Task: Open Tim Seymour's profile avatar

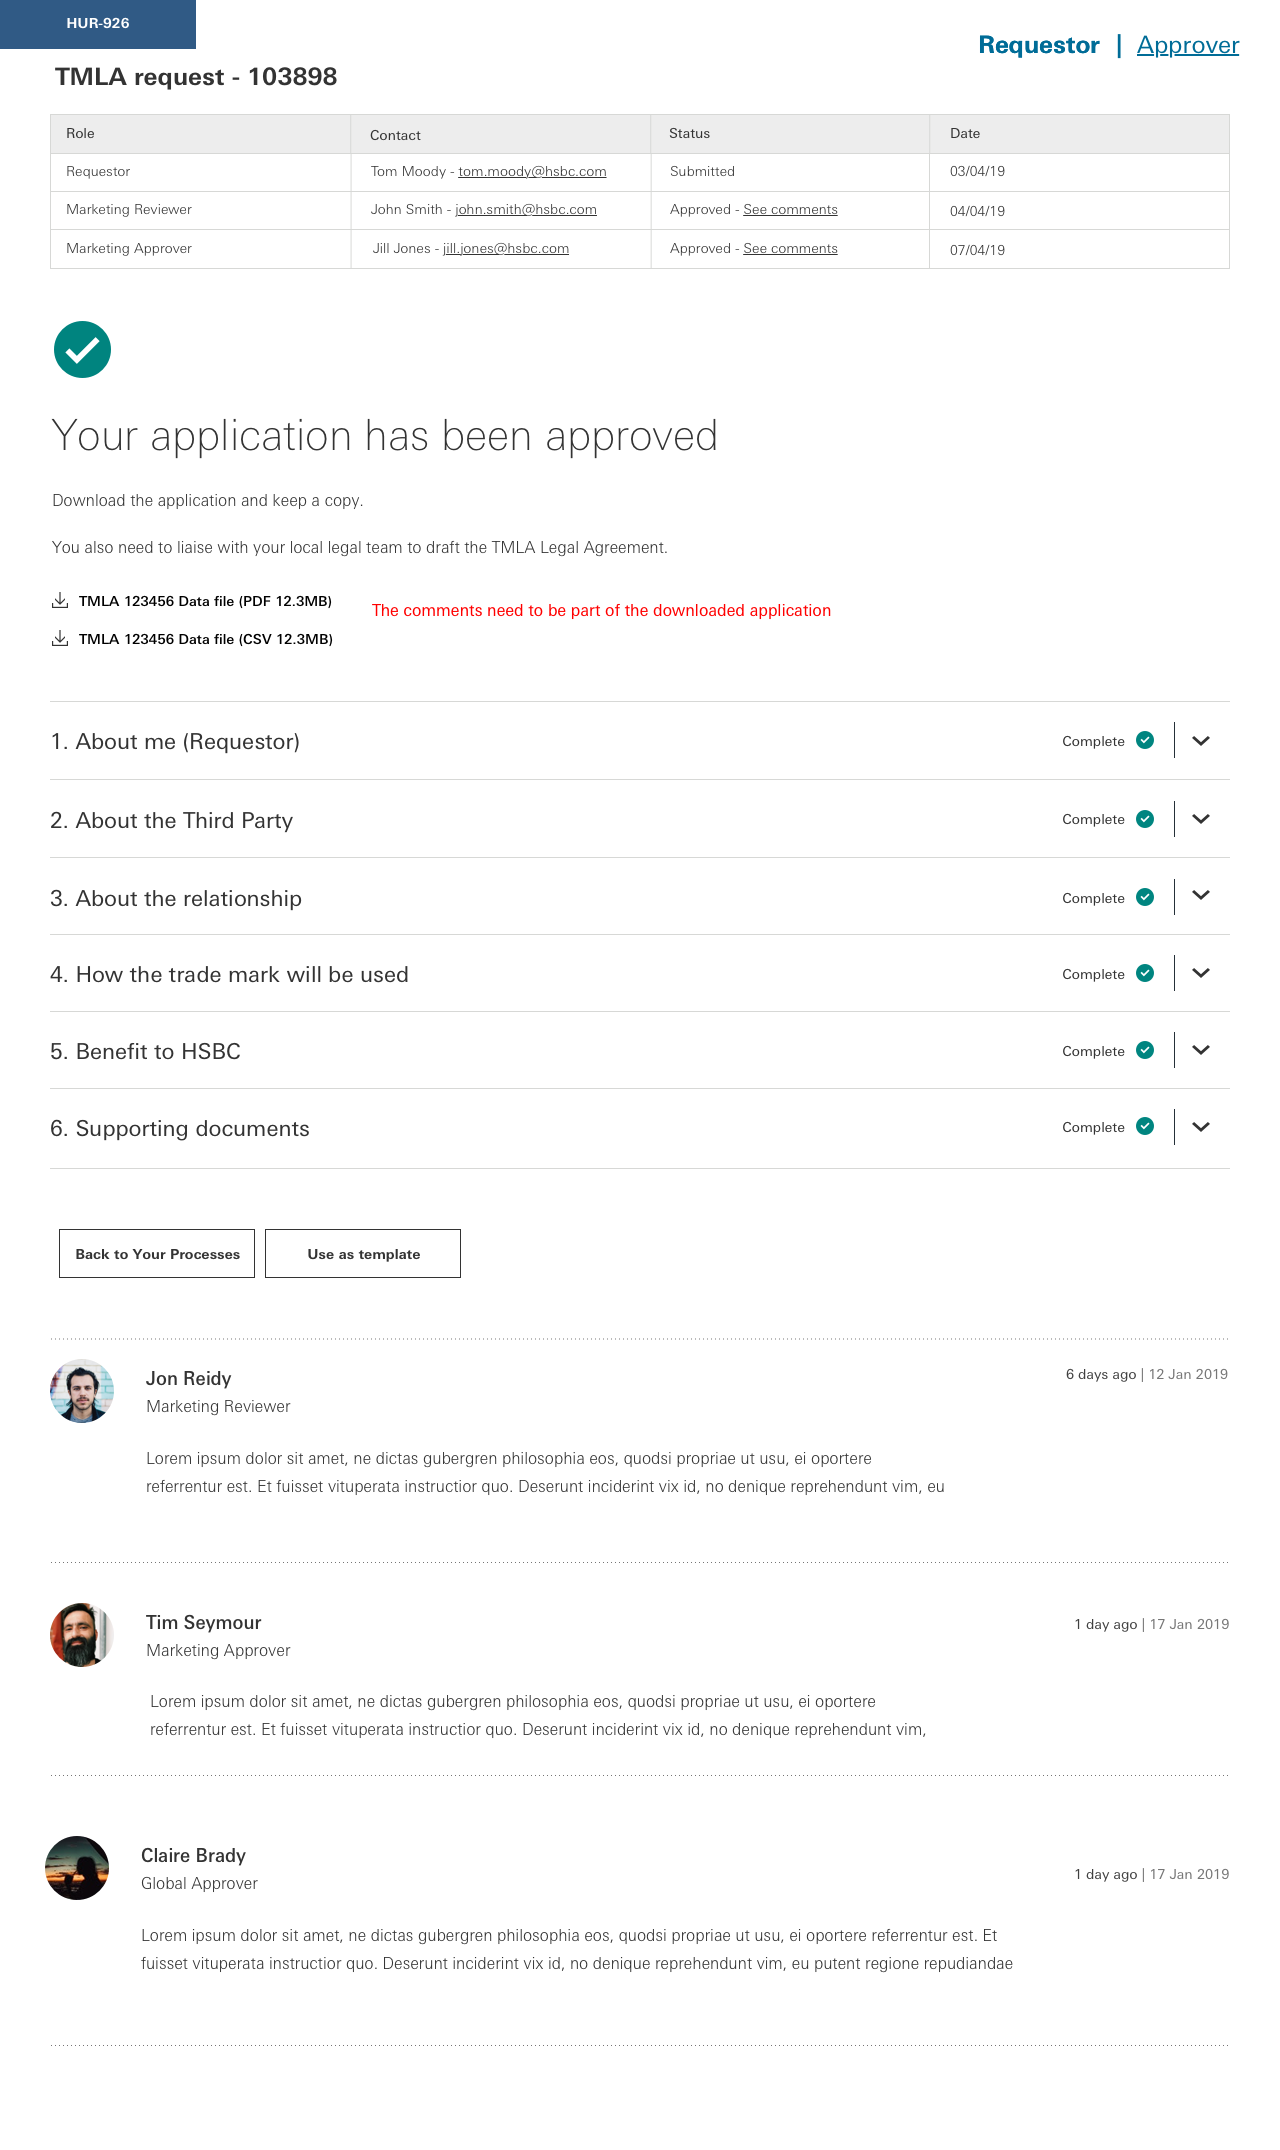Action: [x=82, y=1635]
